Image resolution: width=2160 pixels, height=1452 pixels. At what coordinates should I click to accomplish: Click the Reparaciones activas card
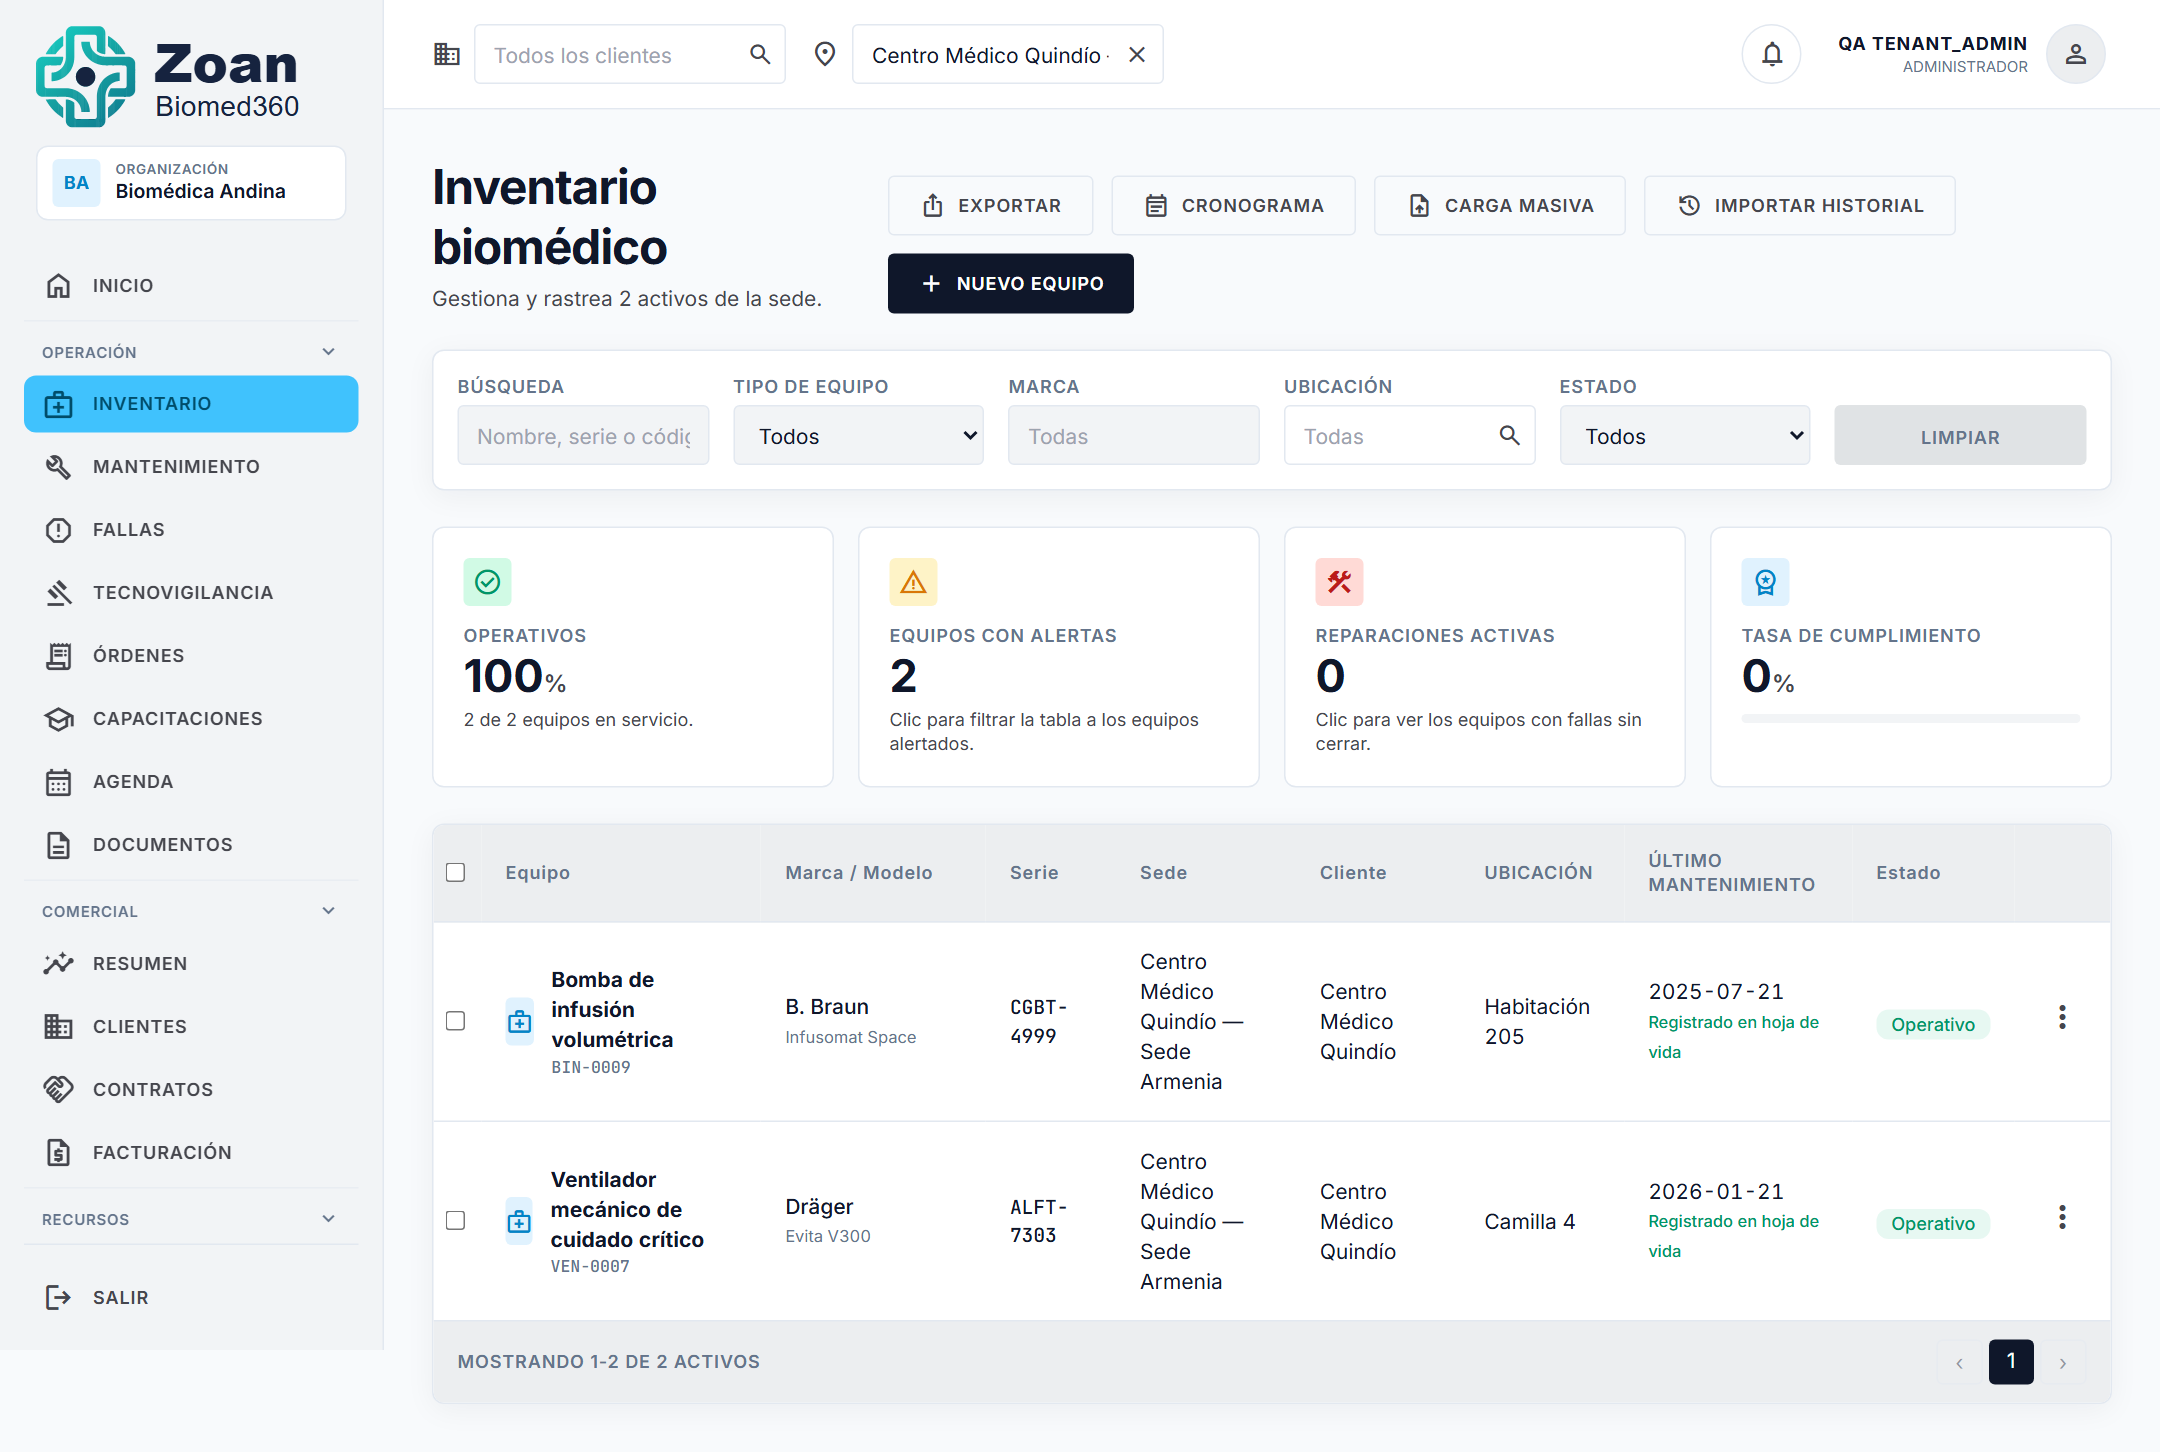[x=1484, y=657]
